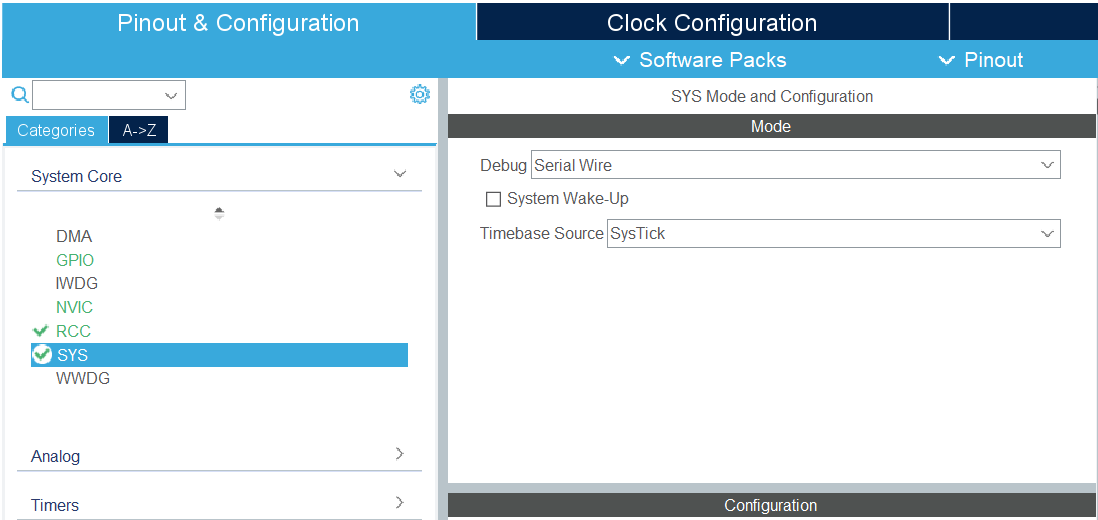Click the green checkmark beside RCC

coord(41,331)
